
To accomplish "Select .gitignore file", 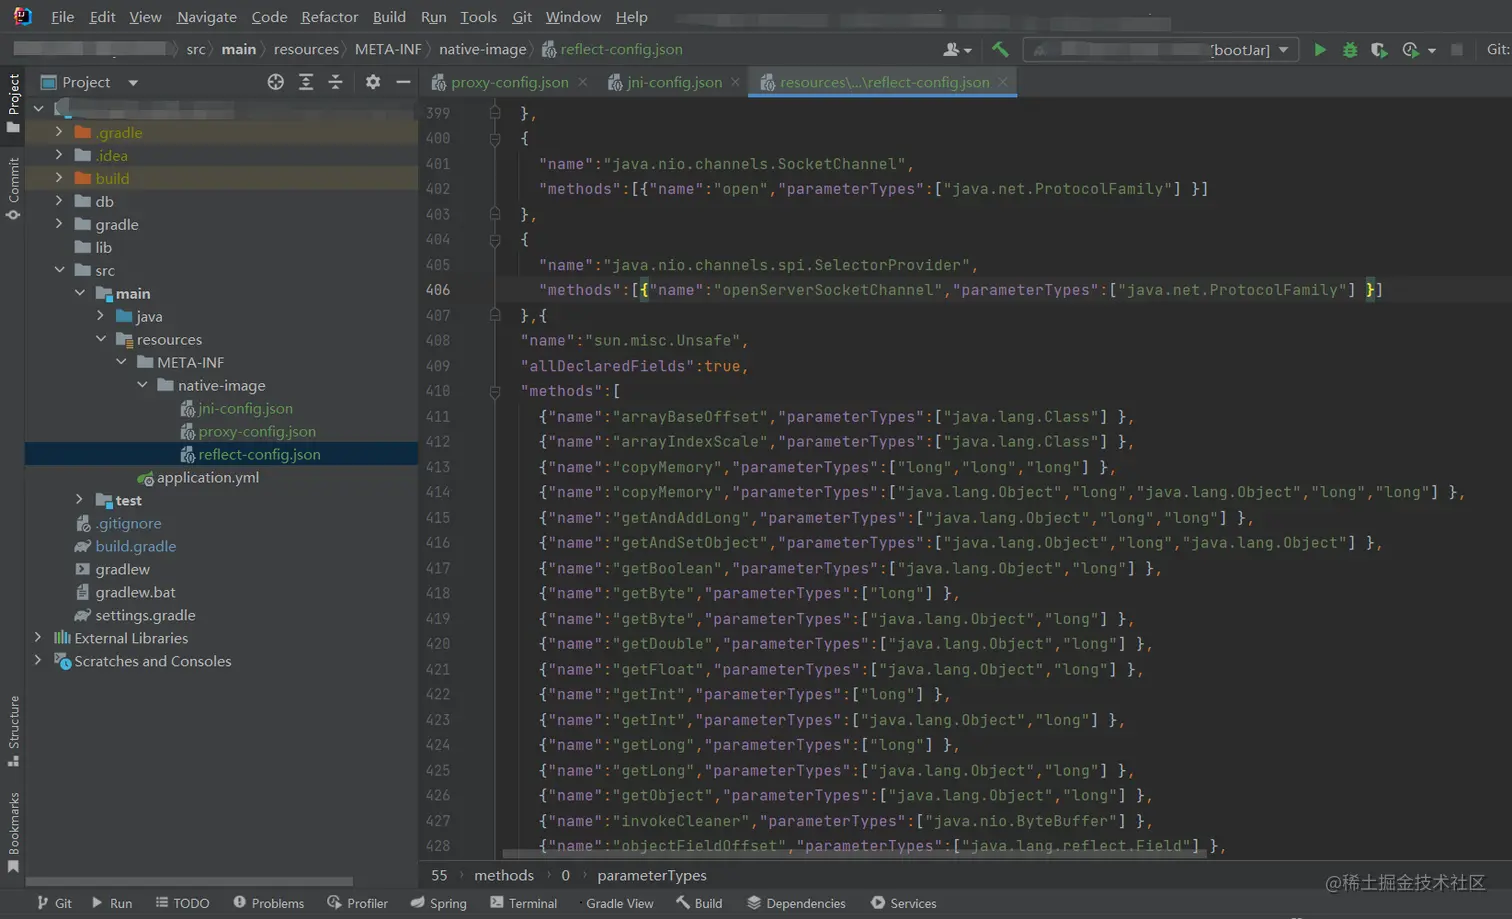I will (128, 523).
